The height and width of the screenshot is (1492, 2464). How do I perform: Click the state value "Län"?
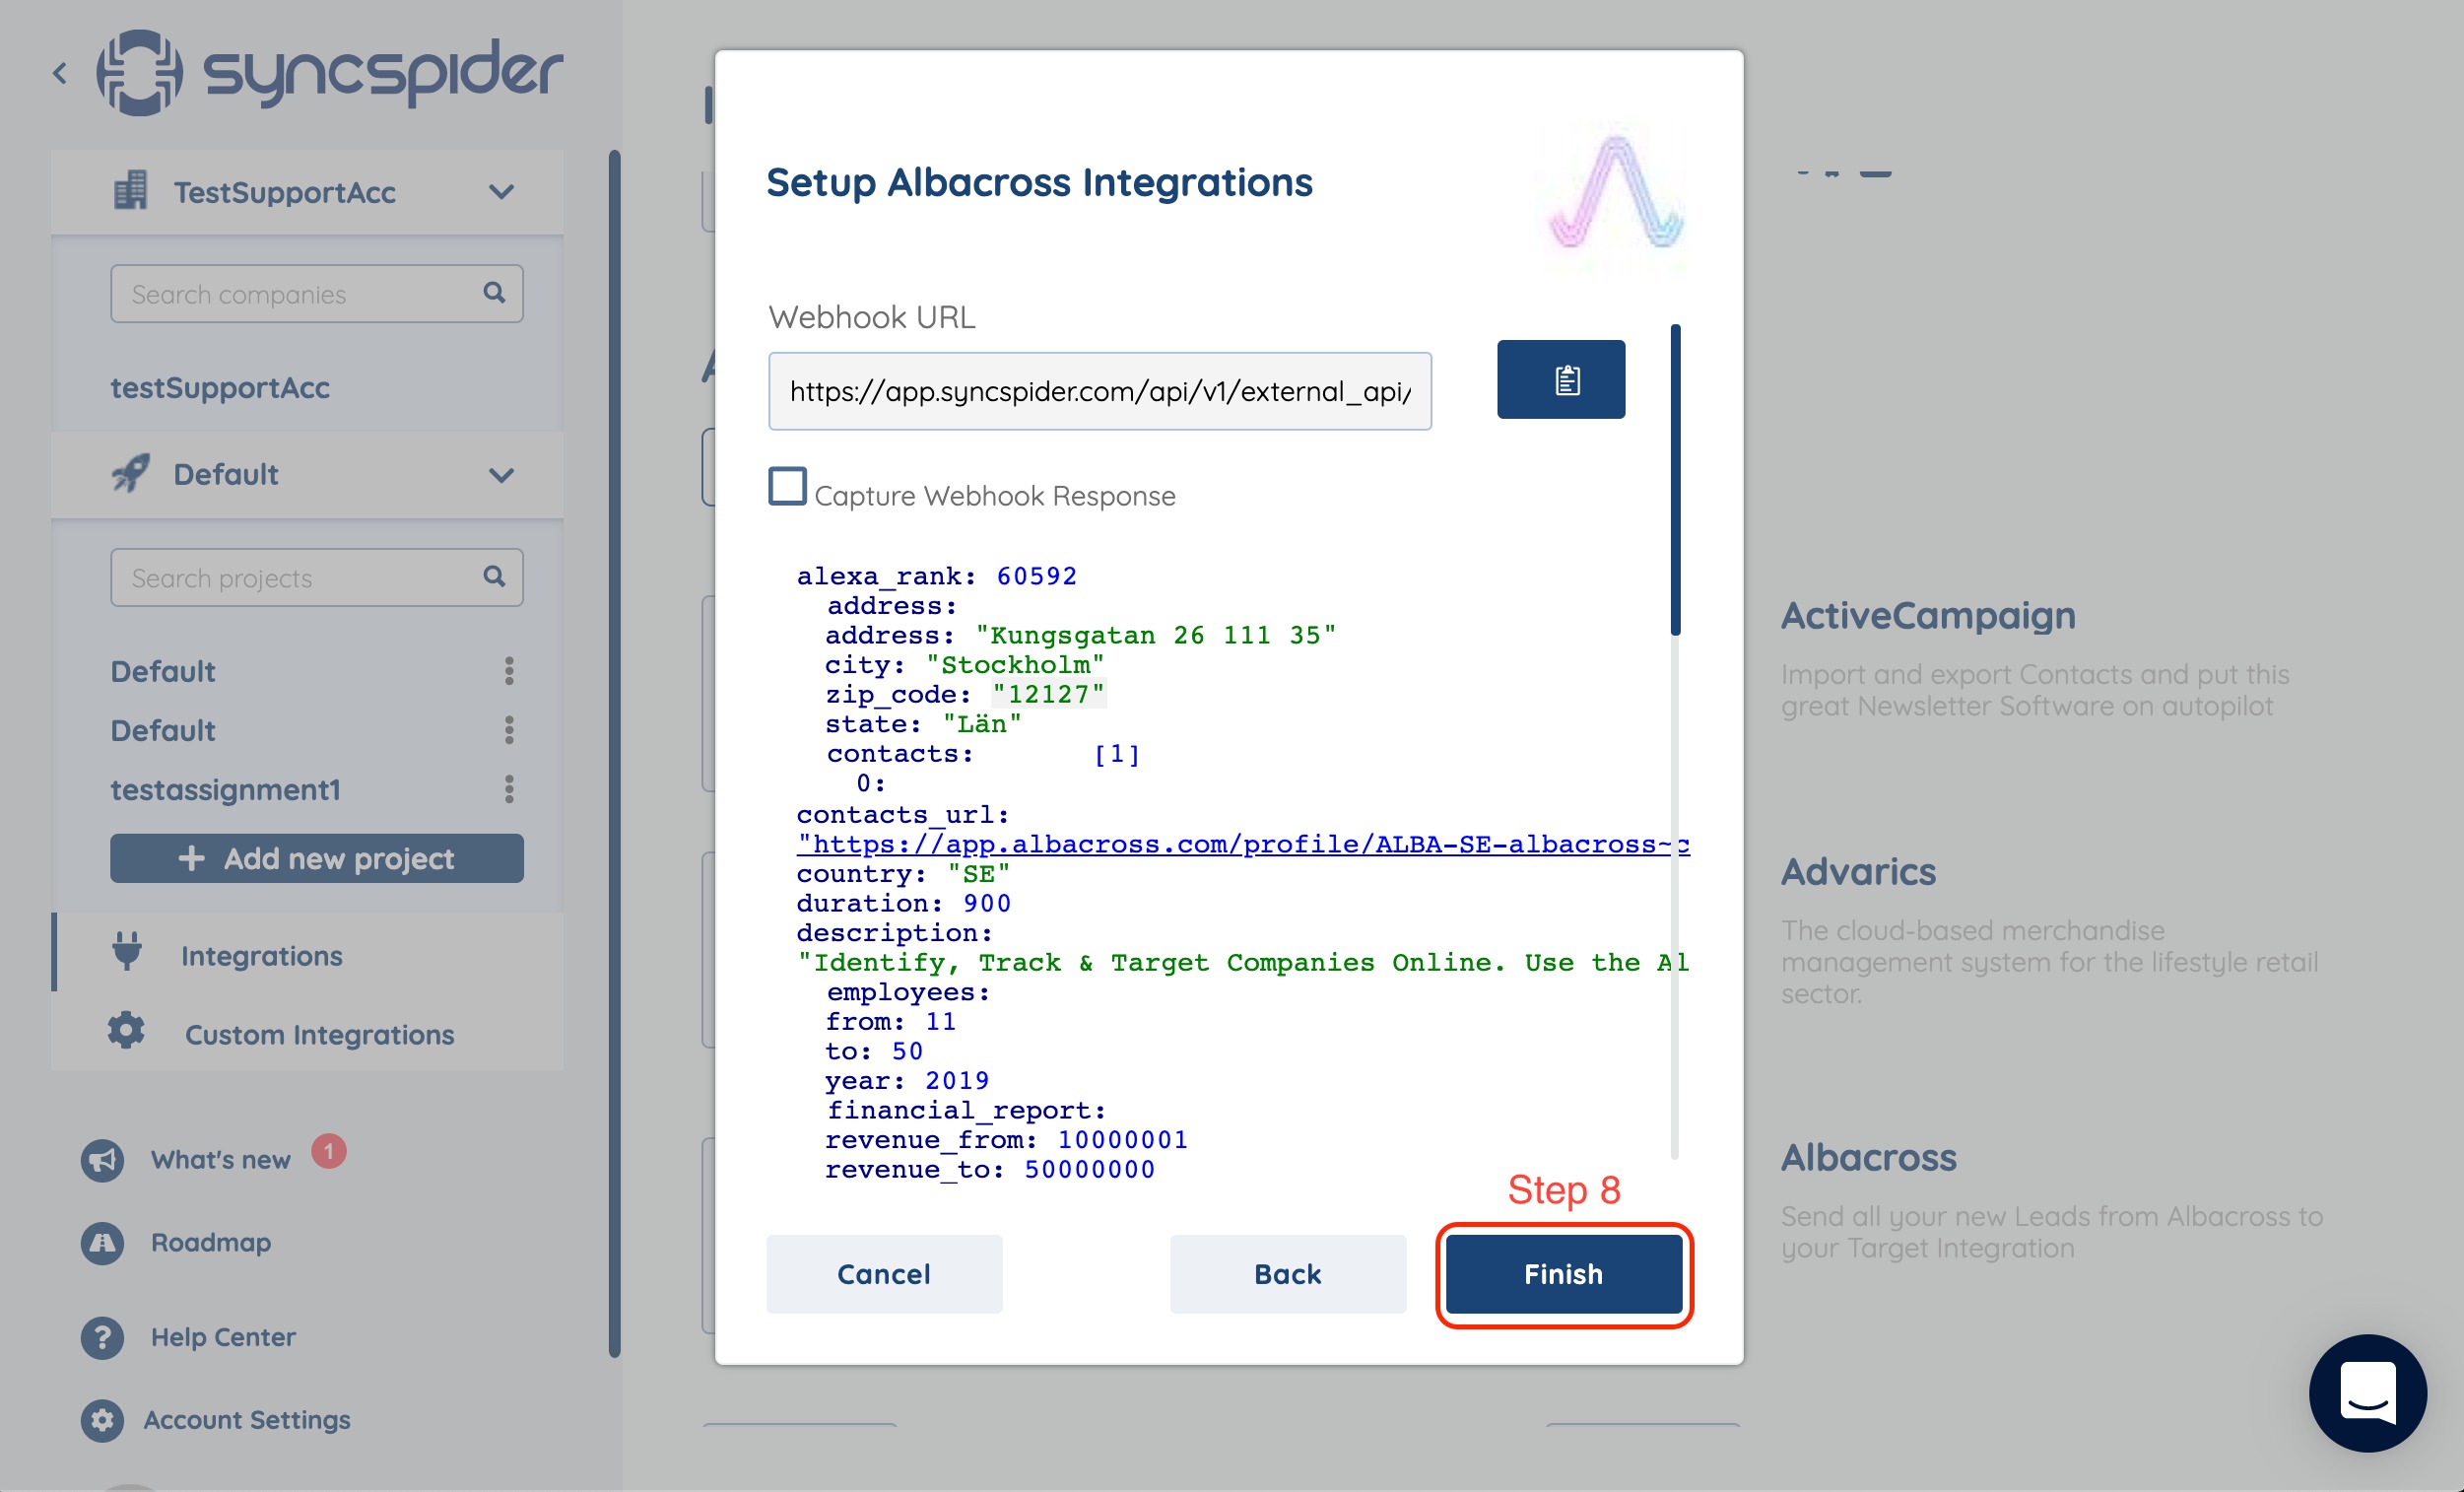[x=981, y=724]
